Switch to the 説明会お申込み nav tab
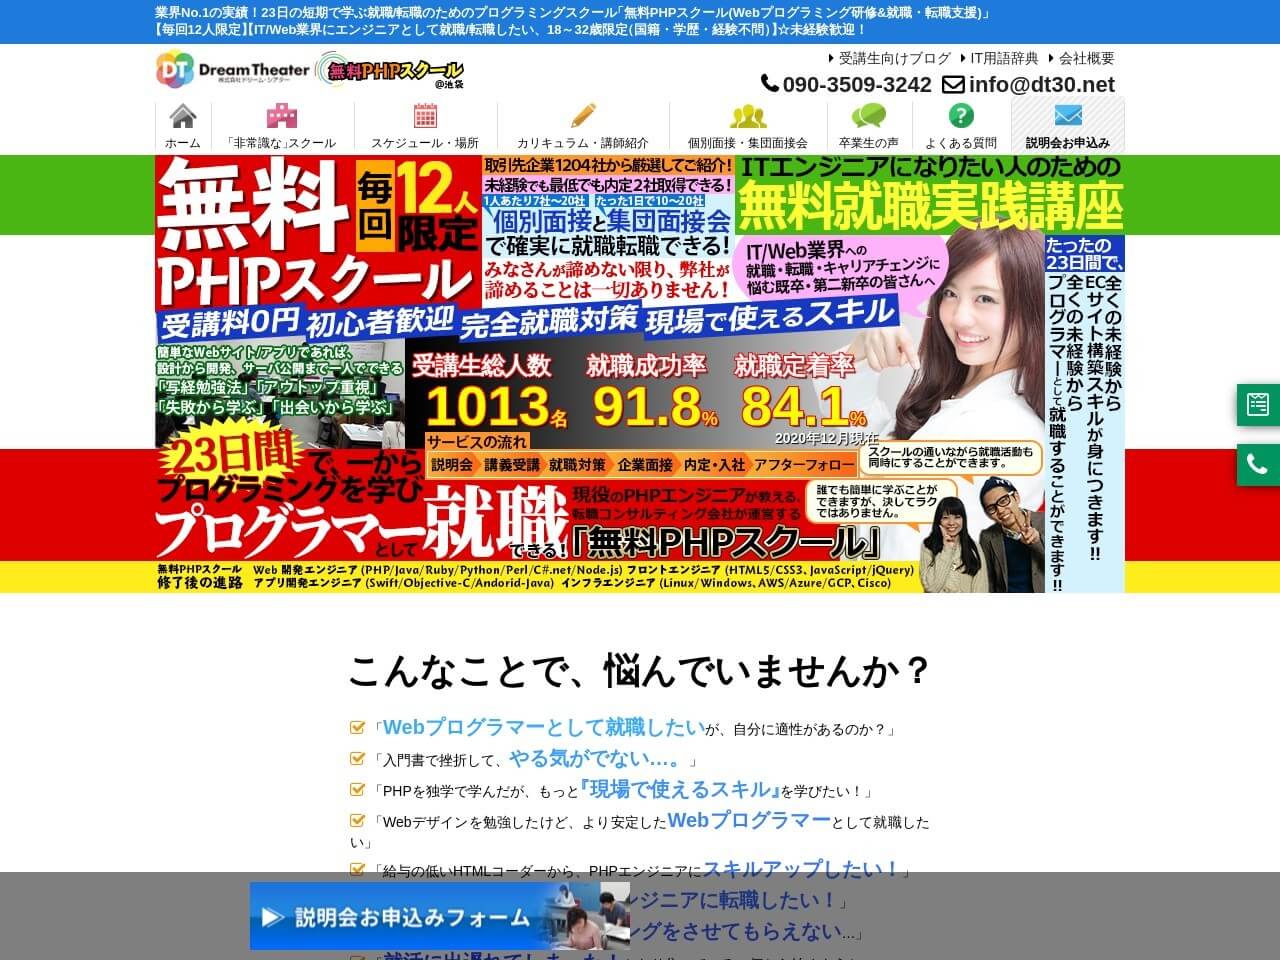 [x=1066, y=143]
